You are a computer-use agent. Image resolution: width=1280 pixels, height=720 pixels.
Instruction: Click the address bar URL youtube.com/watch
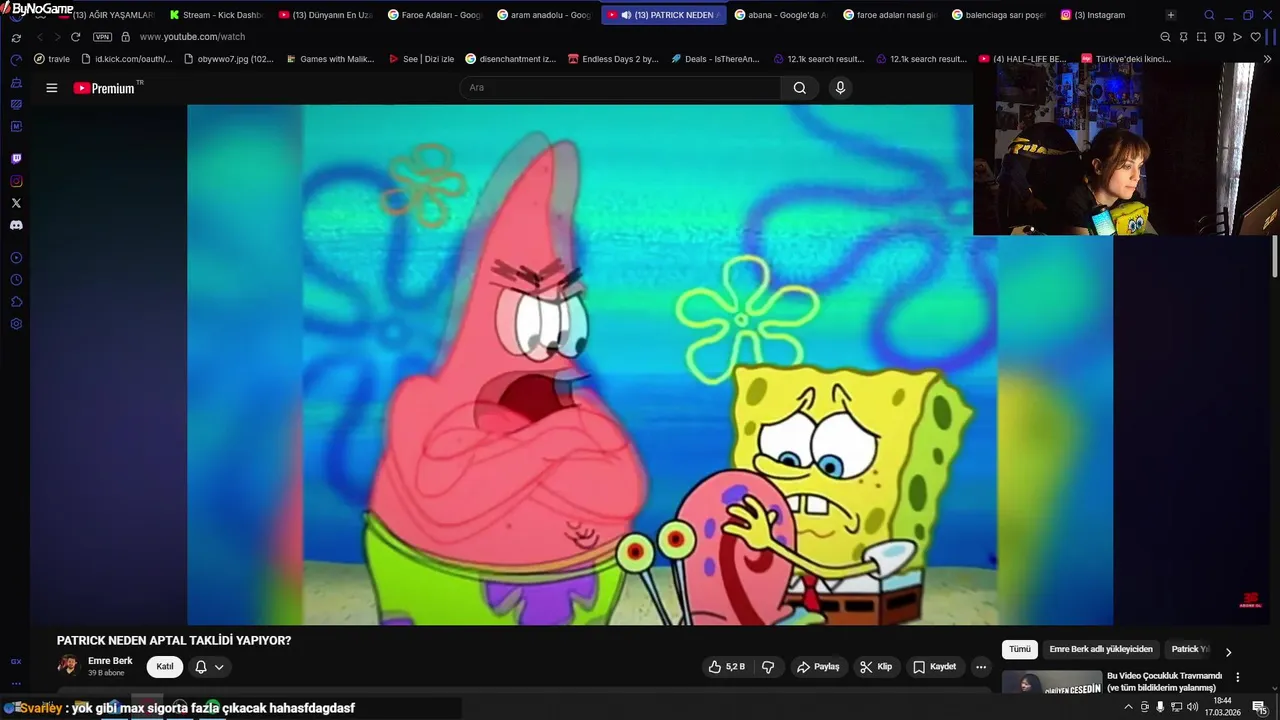click(x=192, y=37)
